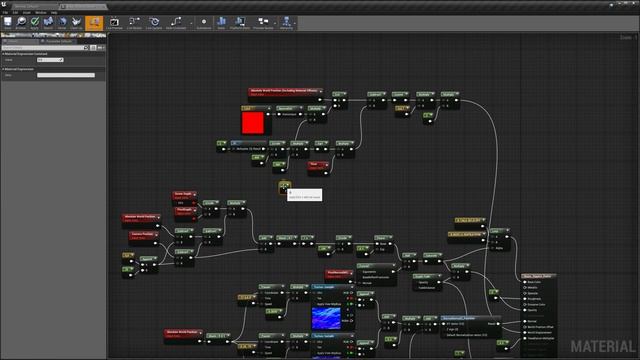
Task: Open the Preview Nodes dropdown arrow
Action: [275, 23]
